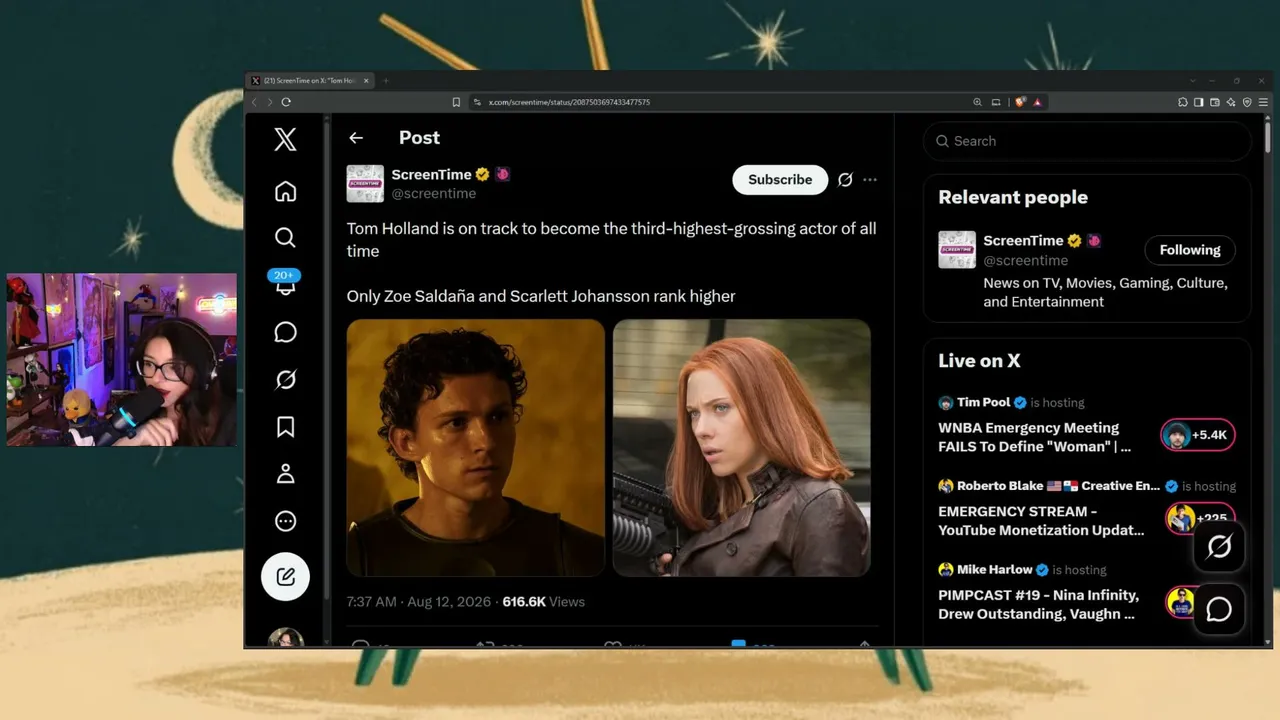This screenshot has width=1280, height=720.
Task: Ask Grok to explain this post
Action: (x=845, y=180)
